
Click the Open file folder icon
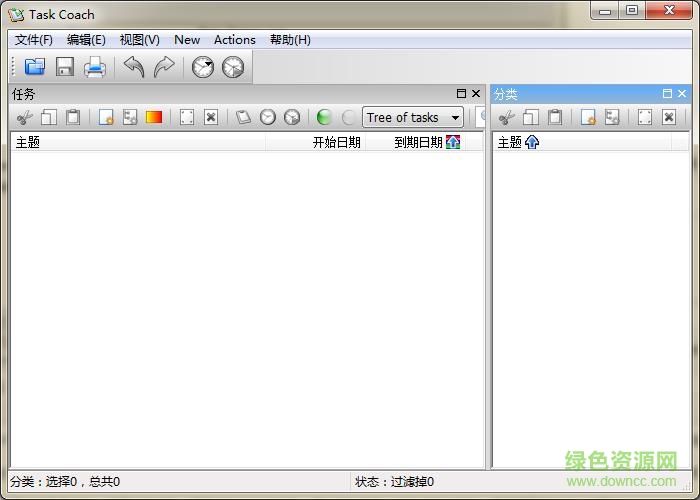click(35, 67)
